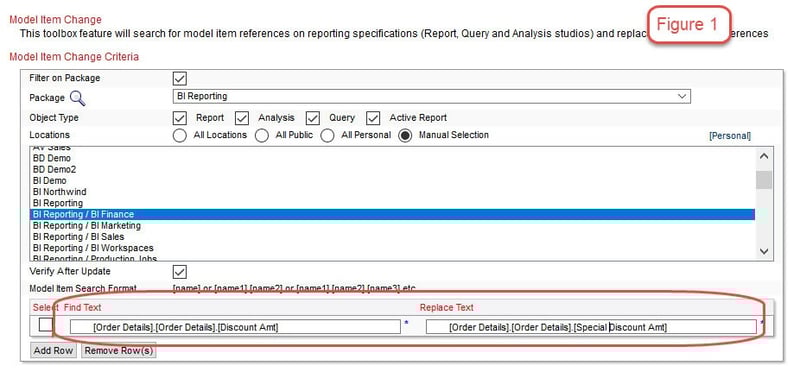
Task: Choose the All Locations radio button
Action: coord(180,136)
